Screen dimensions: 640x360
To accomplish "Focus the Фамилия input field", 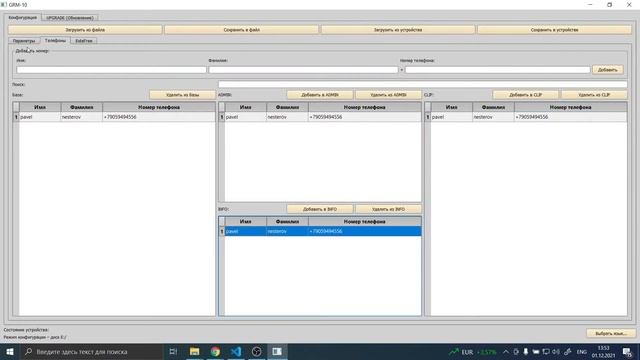I will 303,70.
